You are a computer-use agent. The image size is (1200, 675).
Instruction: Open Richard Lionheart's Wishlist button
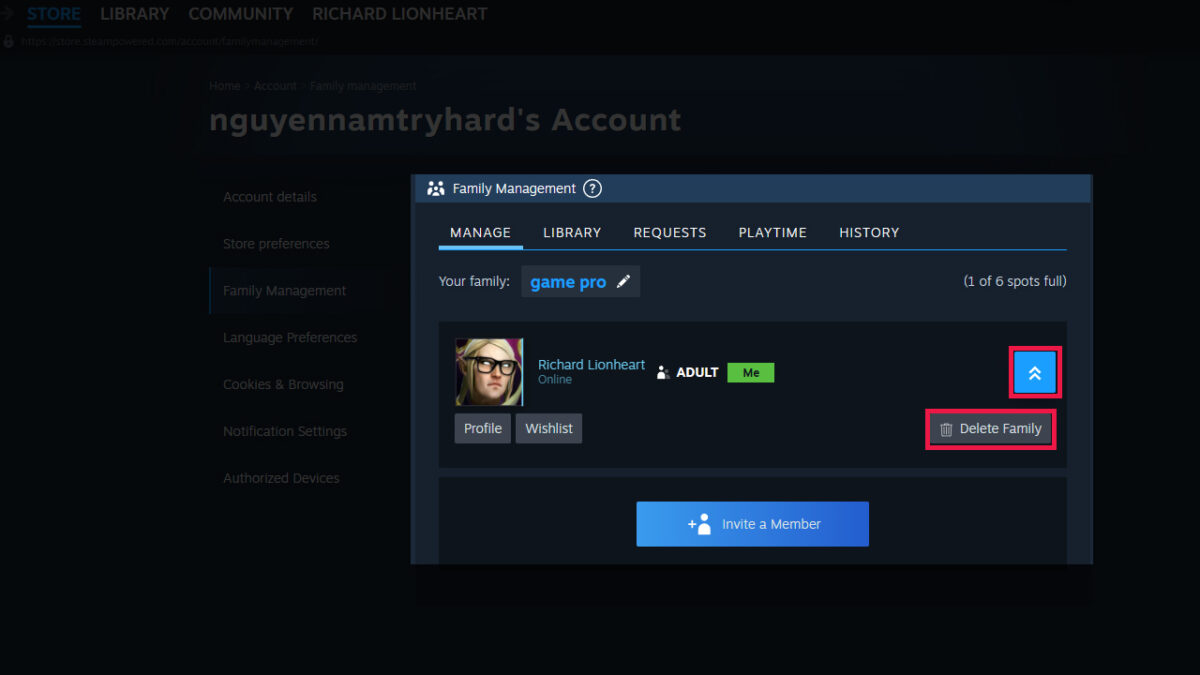pyautogui.click(x=549, y=428)
